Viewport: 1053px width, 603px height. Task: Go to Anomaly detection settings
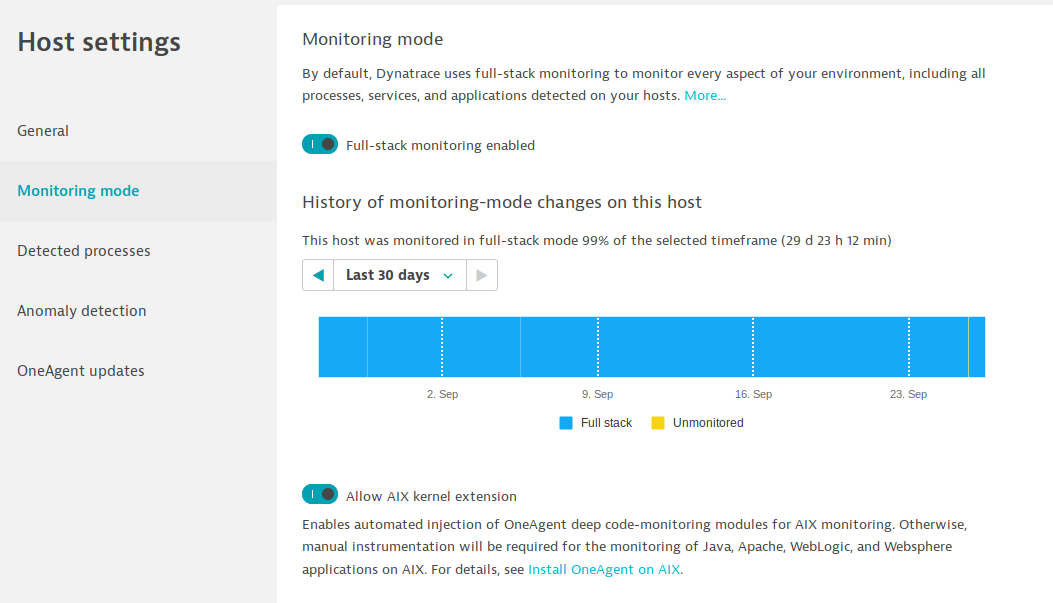point(82,311)
